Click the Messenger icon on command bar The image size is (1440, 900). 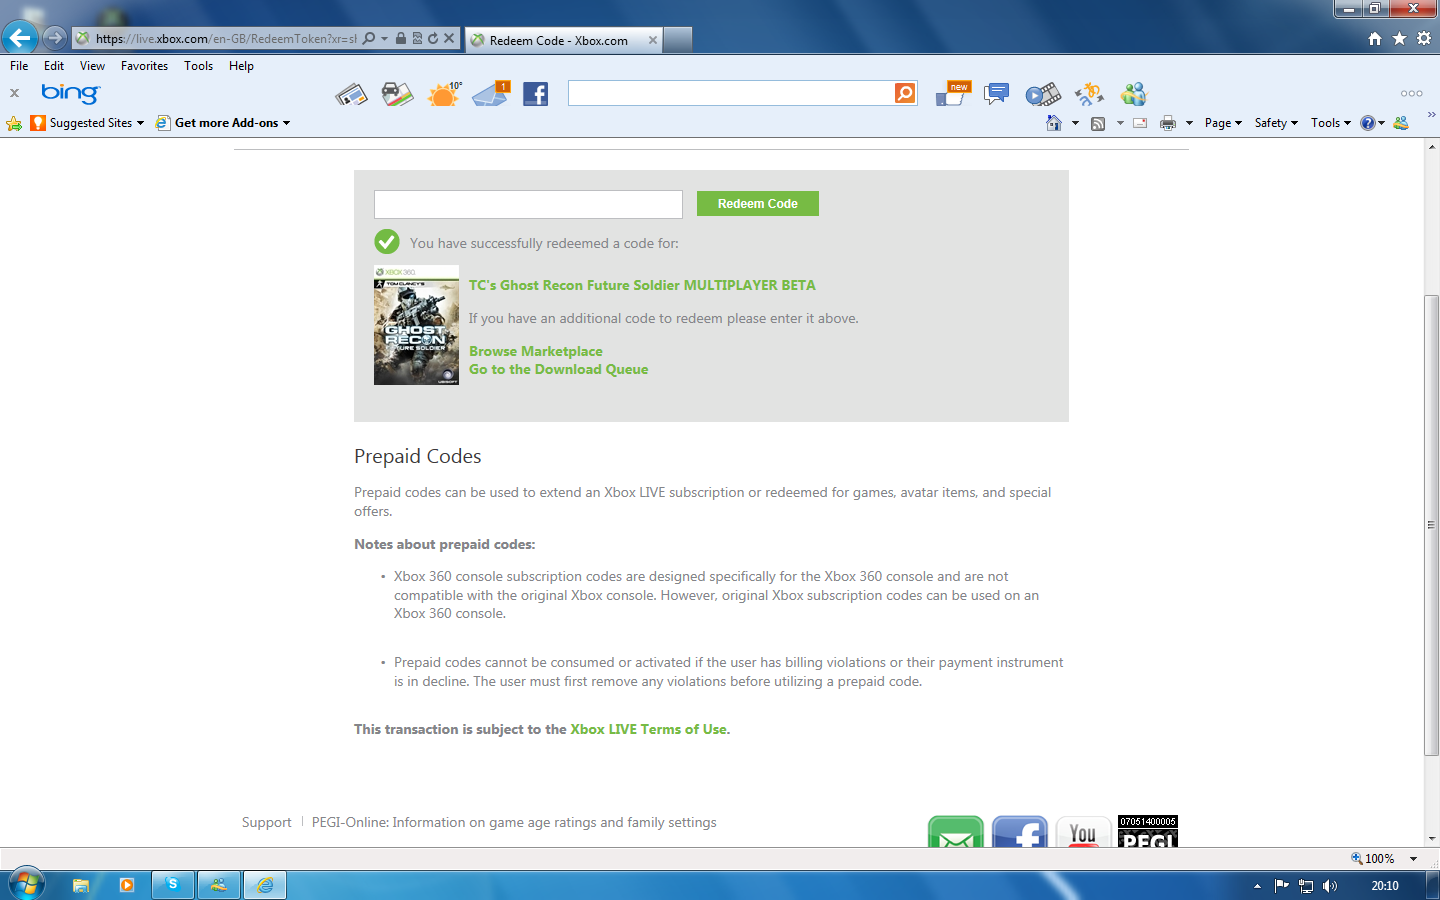coord(1401,123)
